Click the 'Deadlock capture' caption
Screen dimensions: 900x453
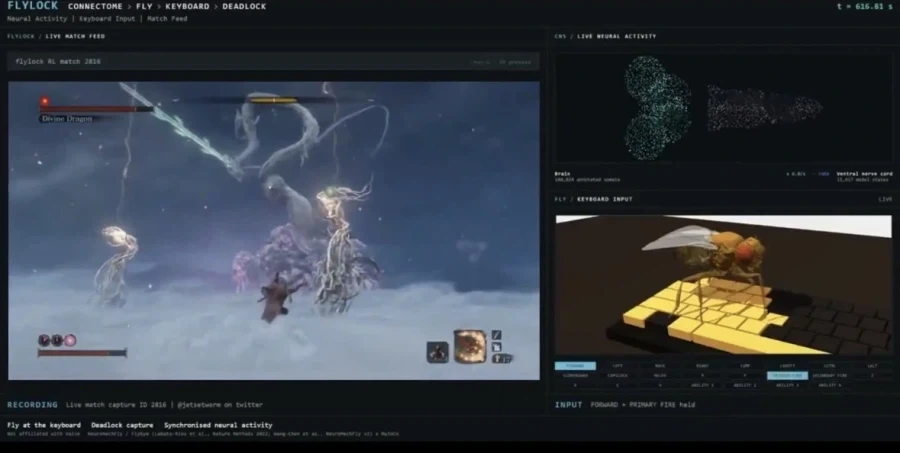122,425
